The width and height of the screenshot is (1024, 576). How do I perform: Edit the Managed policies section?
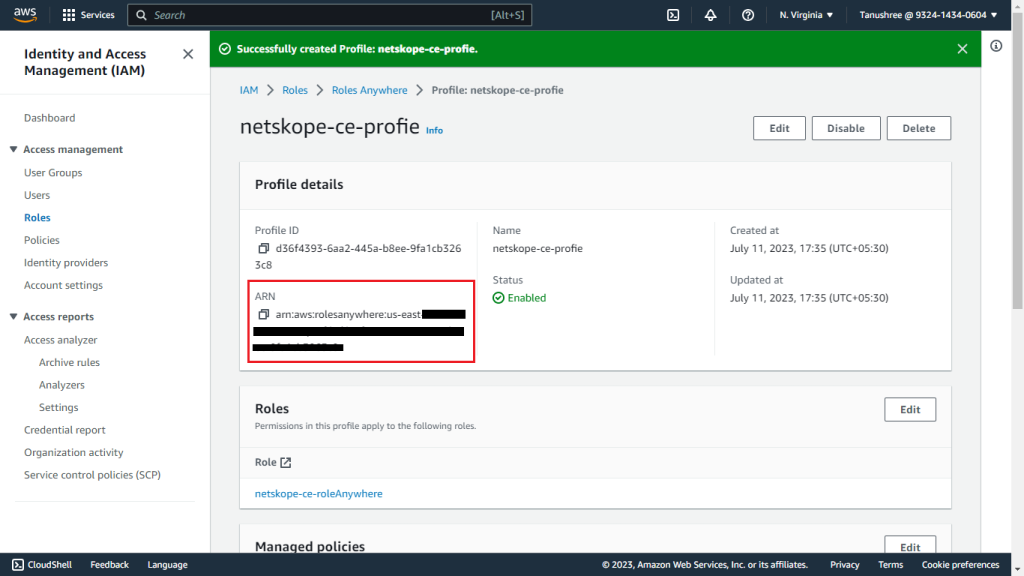[910, 545]
